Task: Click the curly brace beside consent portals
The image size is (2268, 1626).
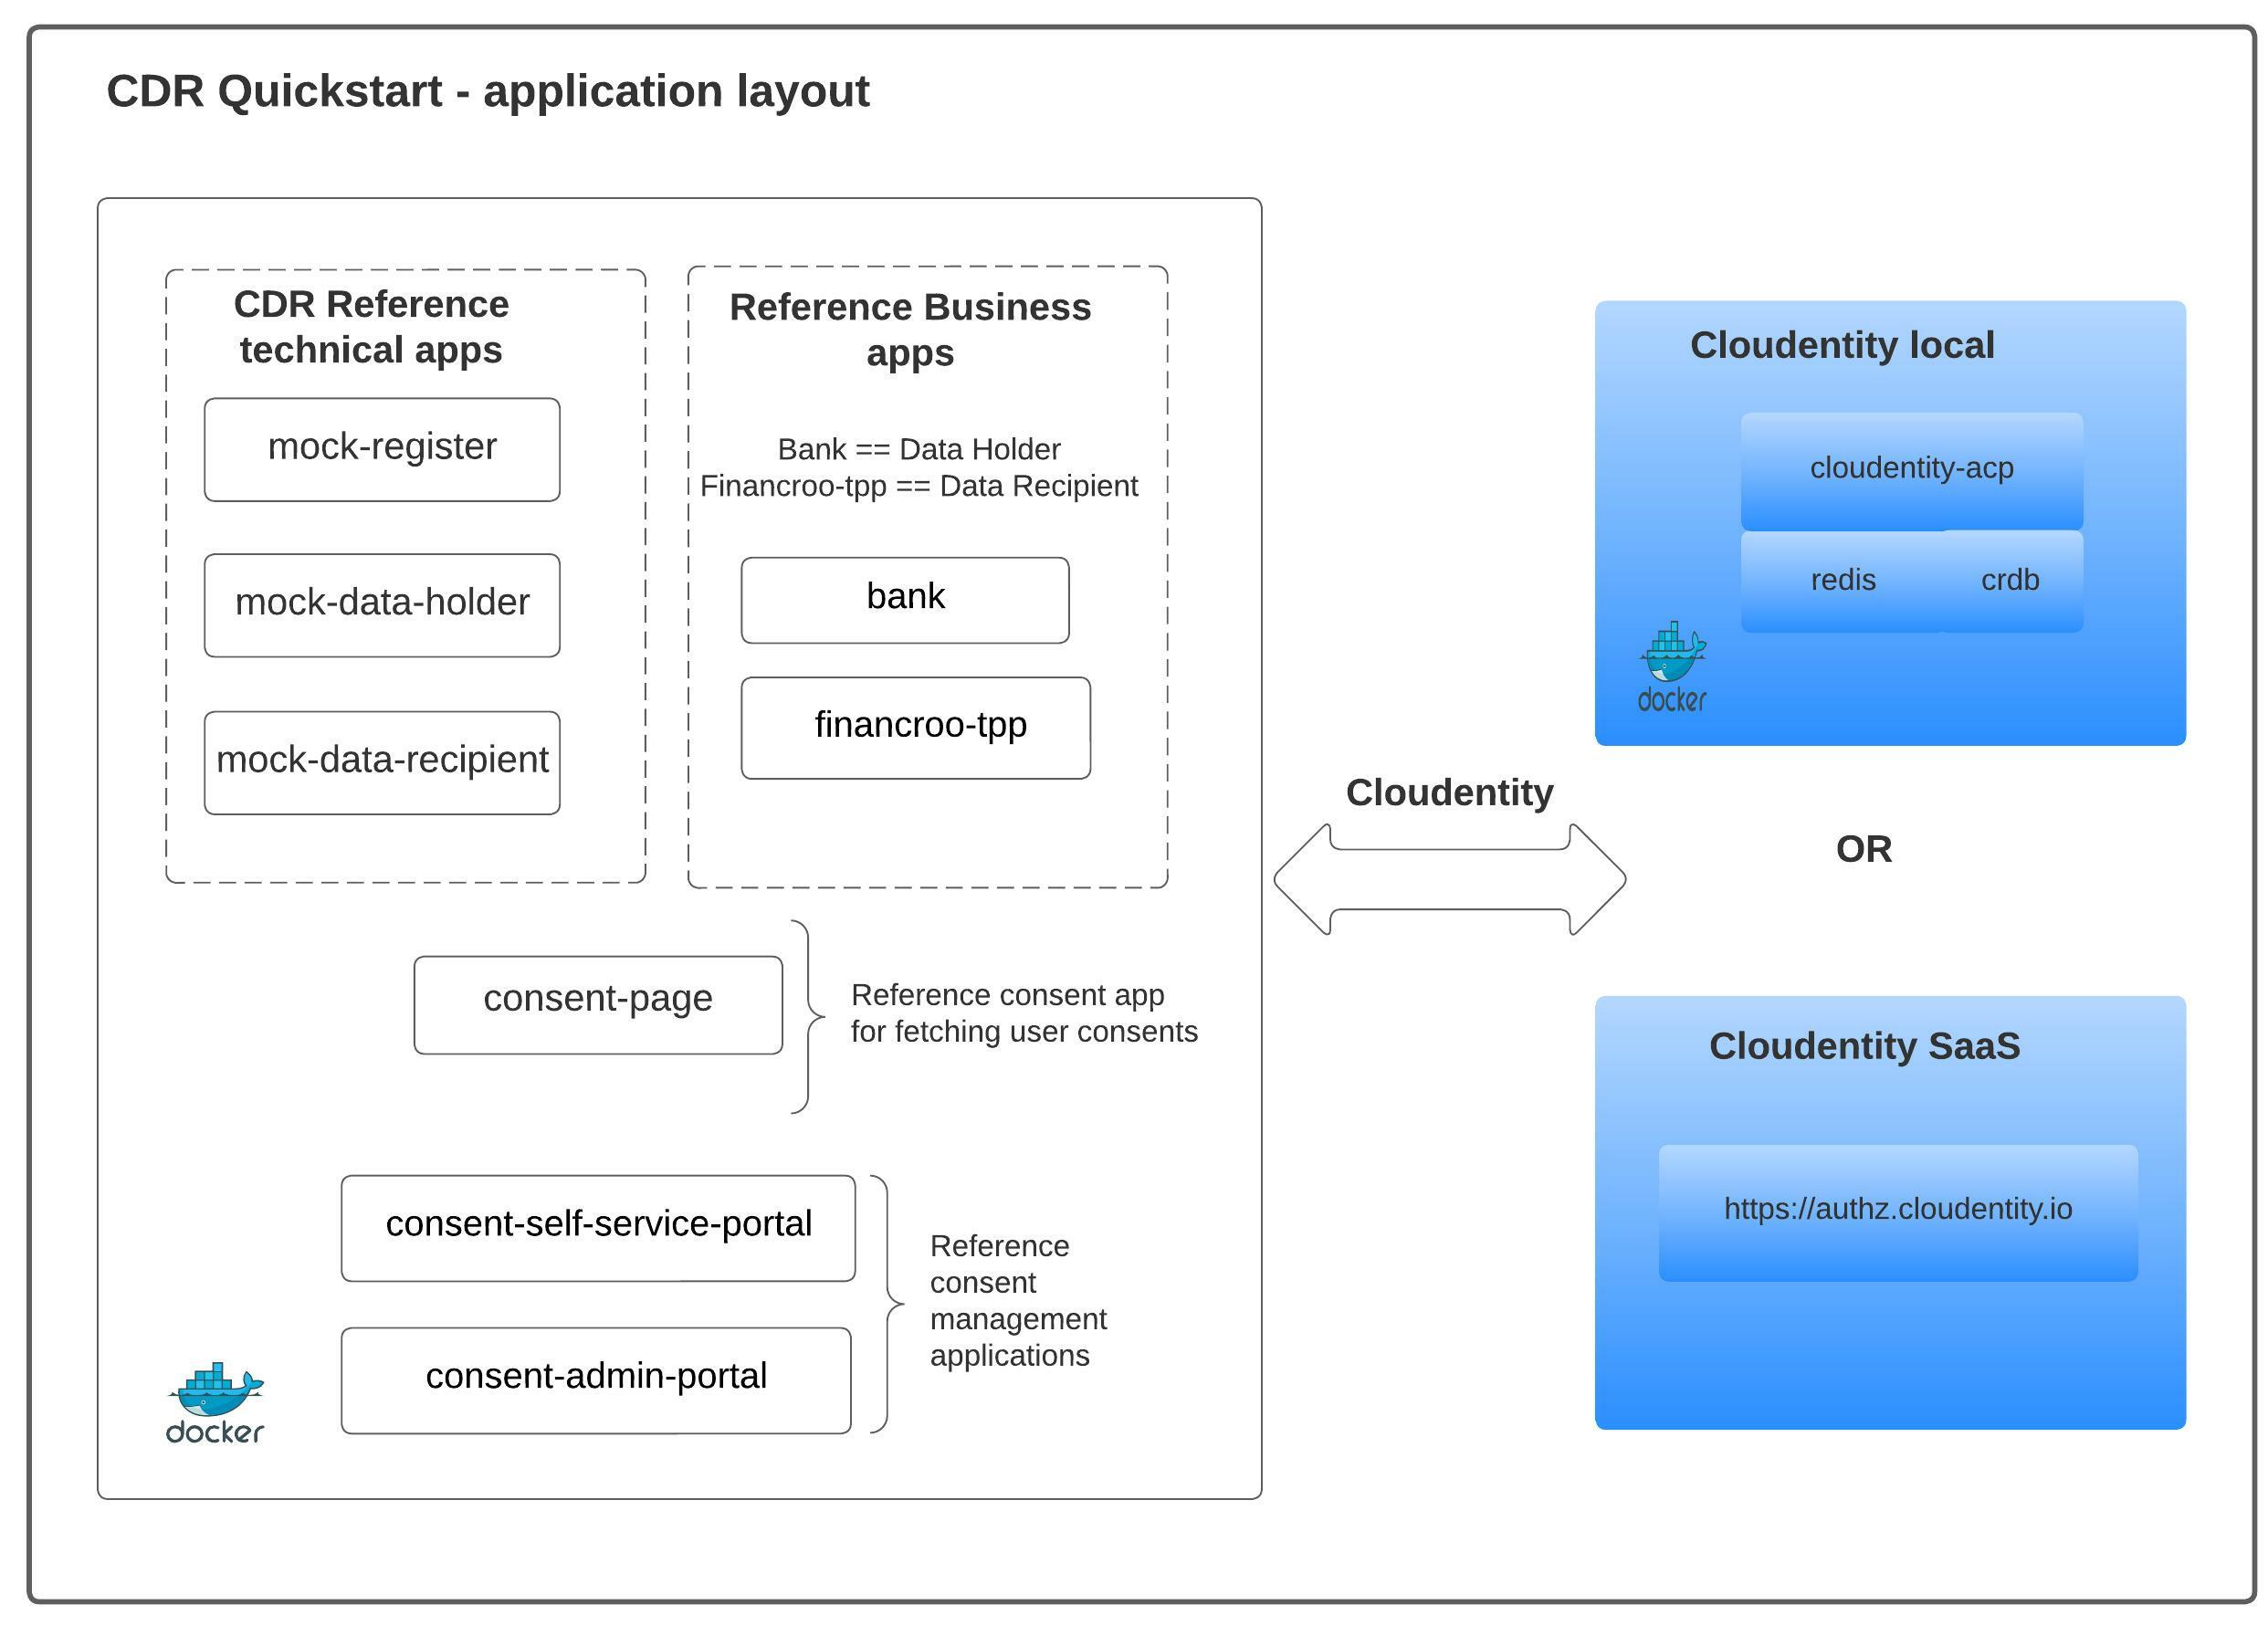Action: (x=887, y=1304)
